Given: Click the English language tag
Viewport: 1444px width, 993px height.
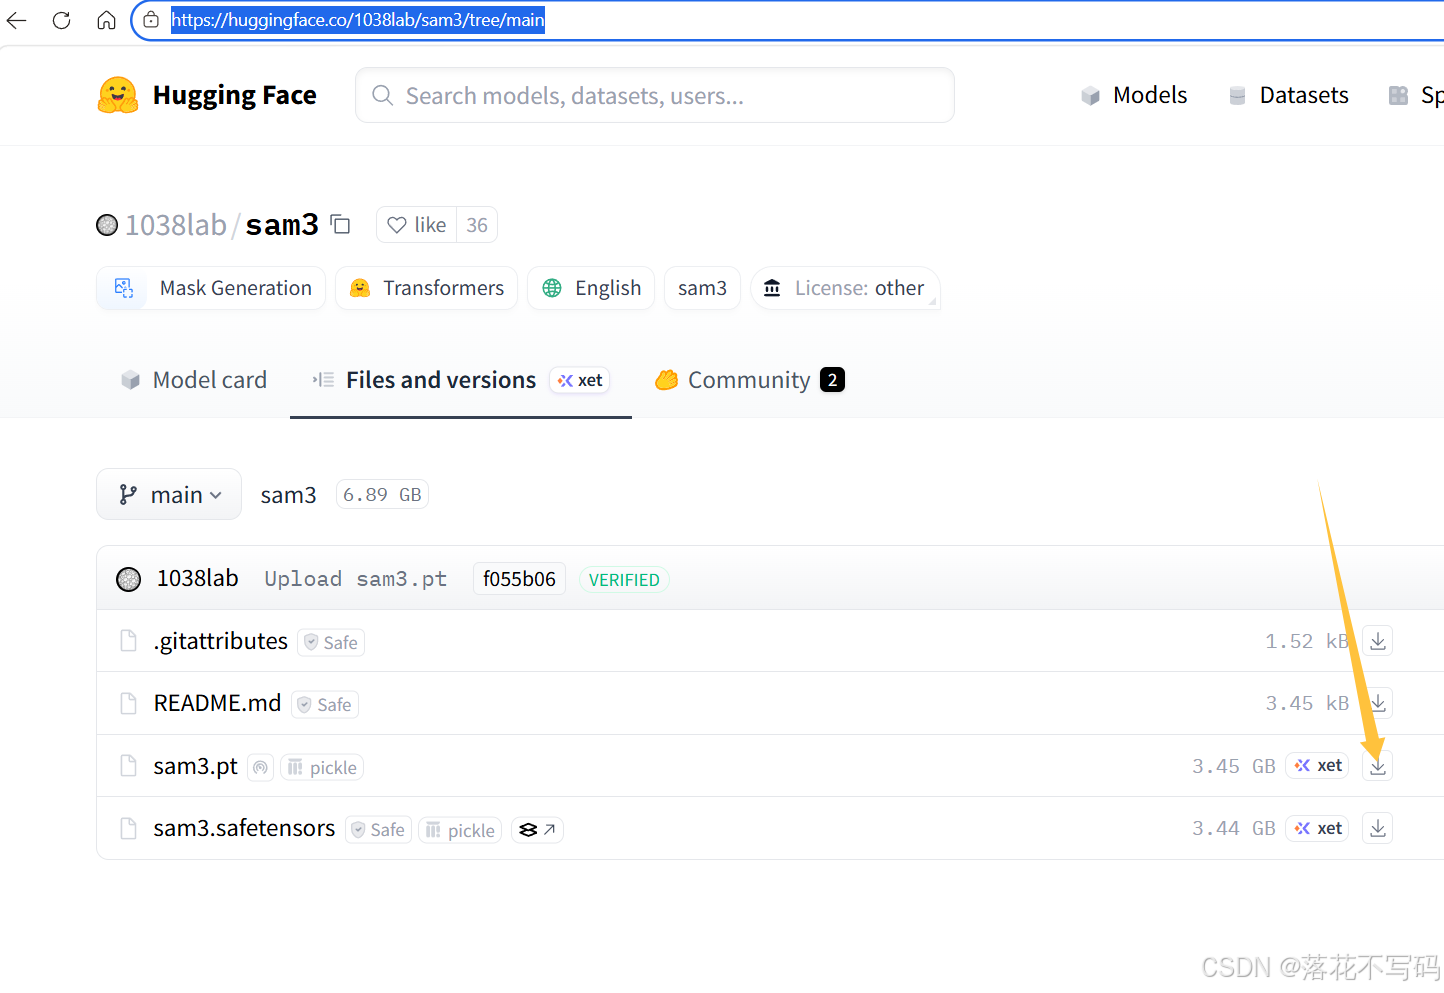Looking at the screenshot, I should (x=591, y=288).
